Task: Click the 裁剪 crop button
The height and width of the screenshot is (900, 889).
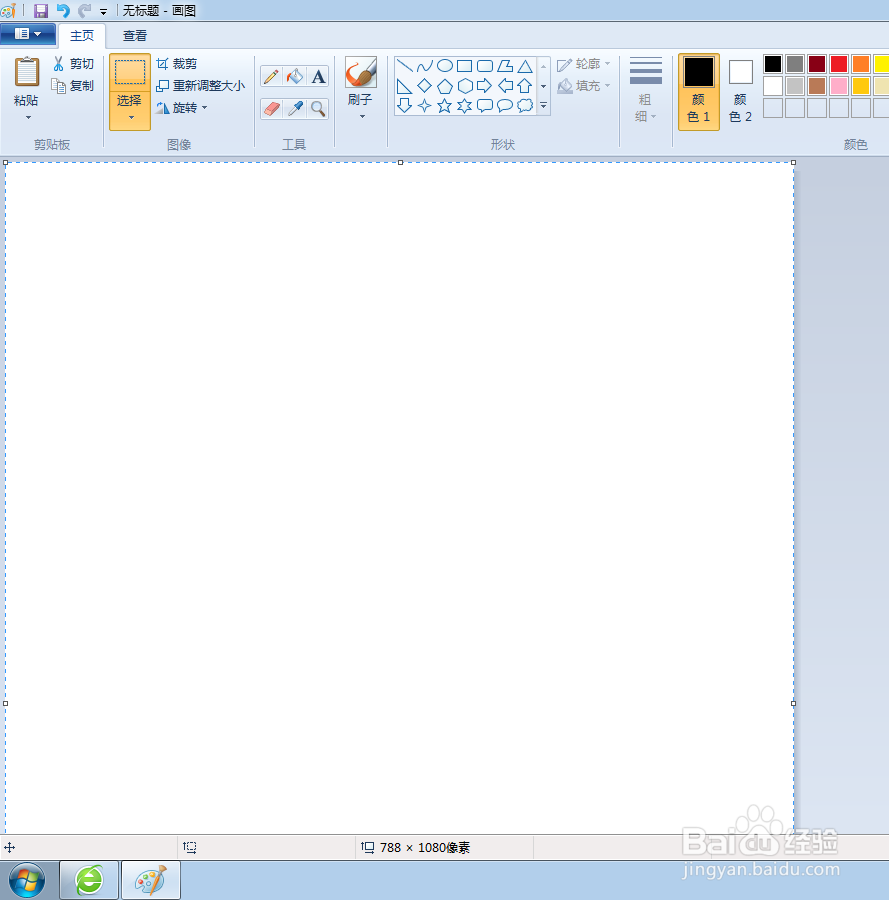Action: 177,64
